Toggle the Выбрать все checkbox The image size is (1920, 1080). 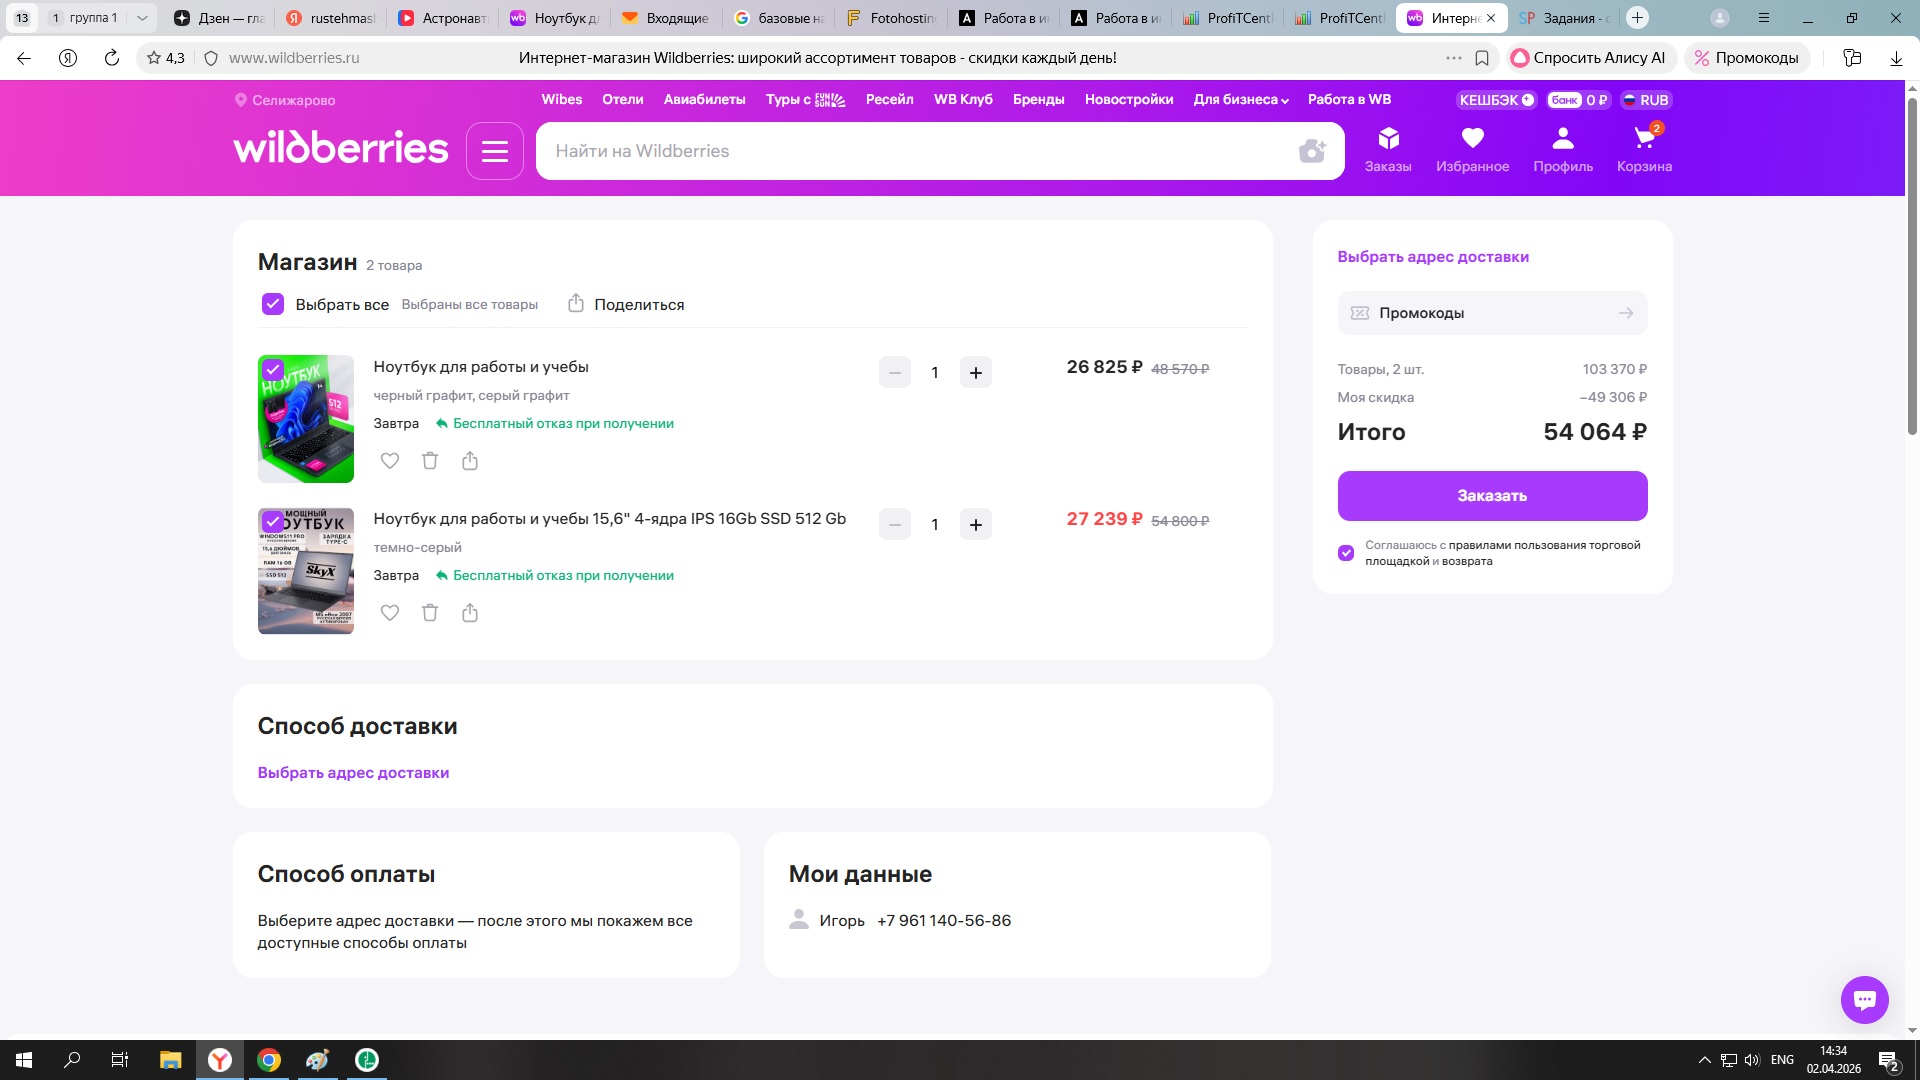[x=273, y=304]
